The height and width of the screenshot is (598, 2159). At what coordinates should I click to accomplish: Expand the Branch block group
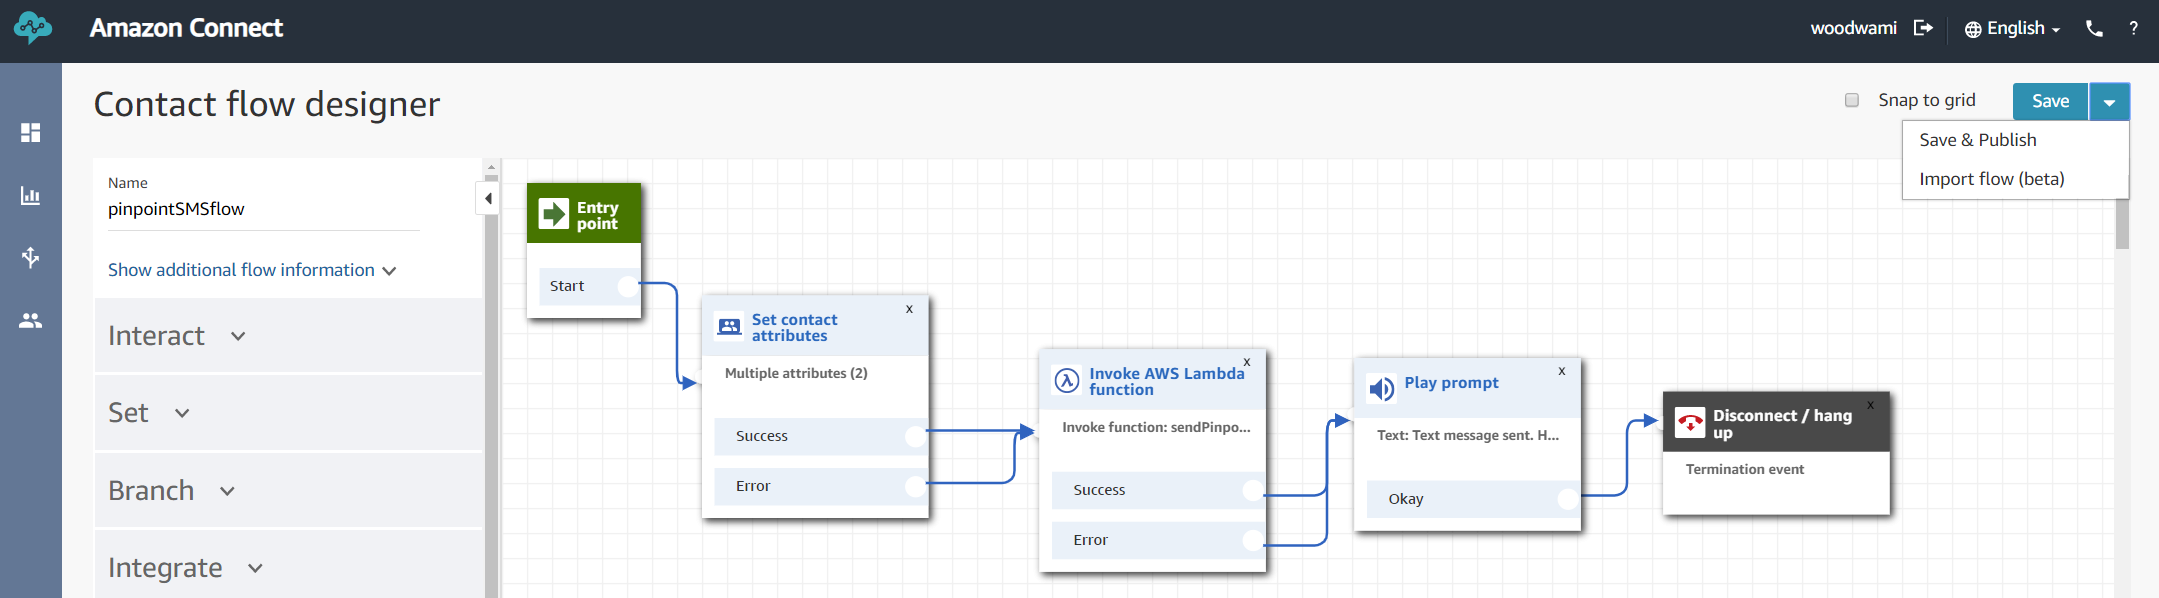click(288, 491)
